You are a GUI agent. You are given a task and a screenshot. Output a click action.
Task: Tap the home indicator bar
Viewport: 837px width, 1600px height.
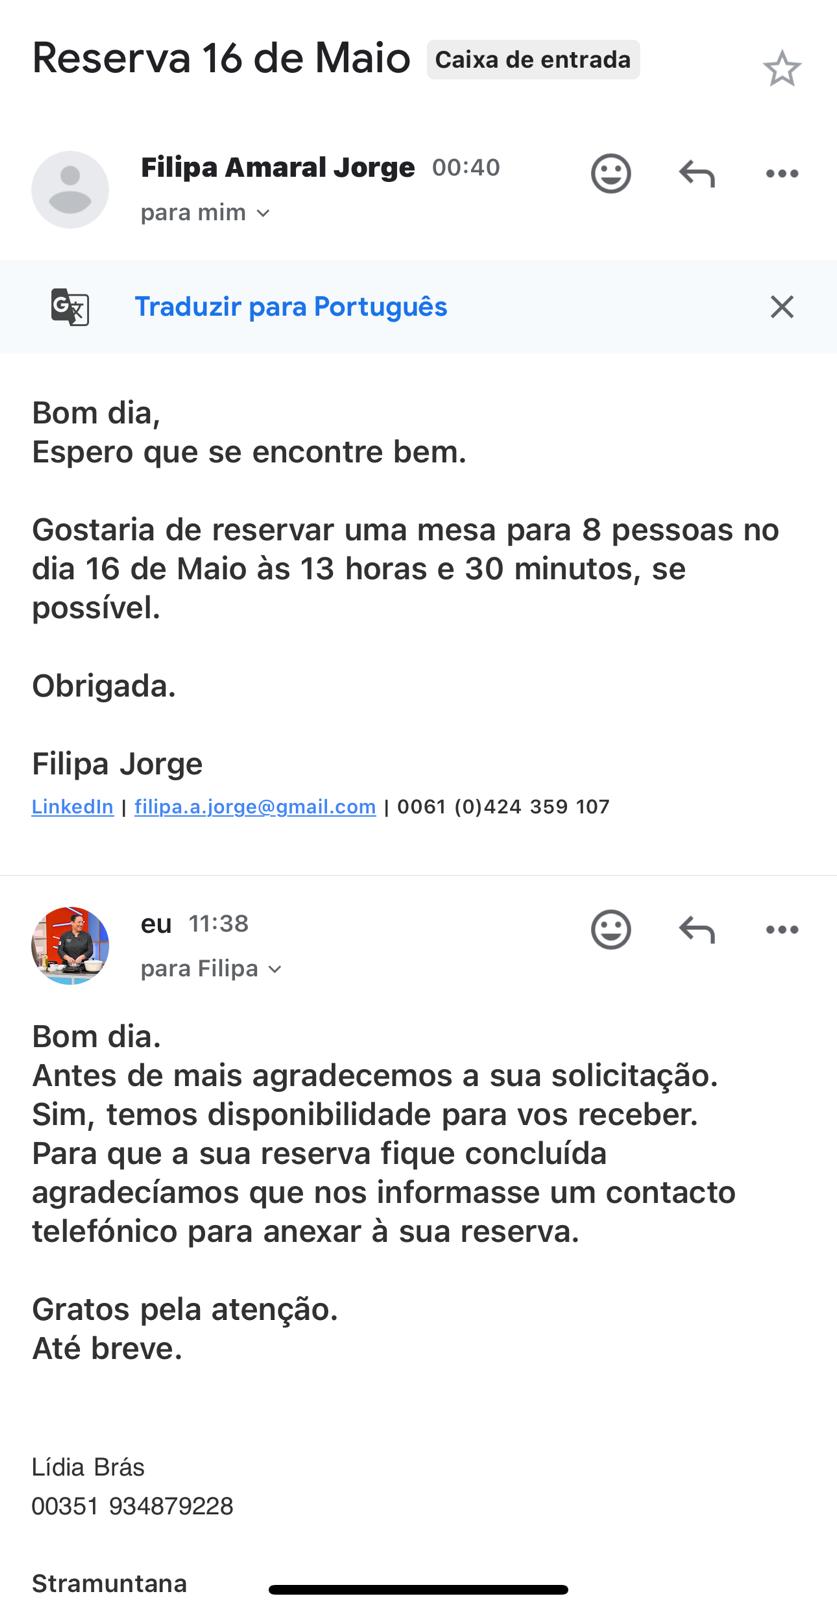[418, 1589]
